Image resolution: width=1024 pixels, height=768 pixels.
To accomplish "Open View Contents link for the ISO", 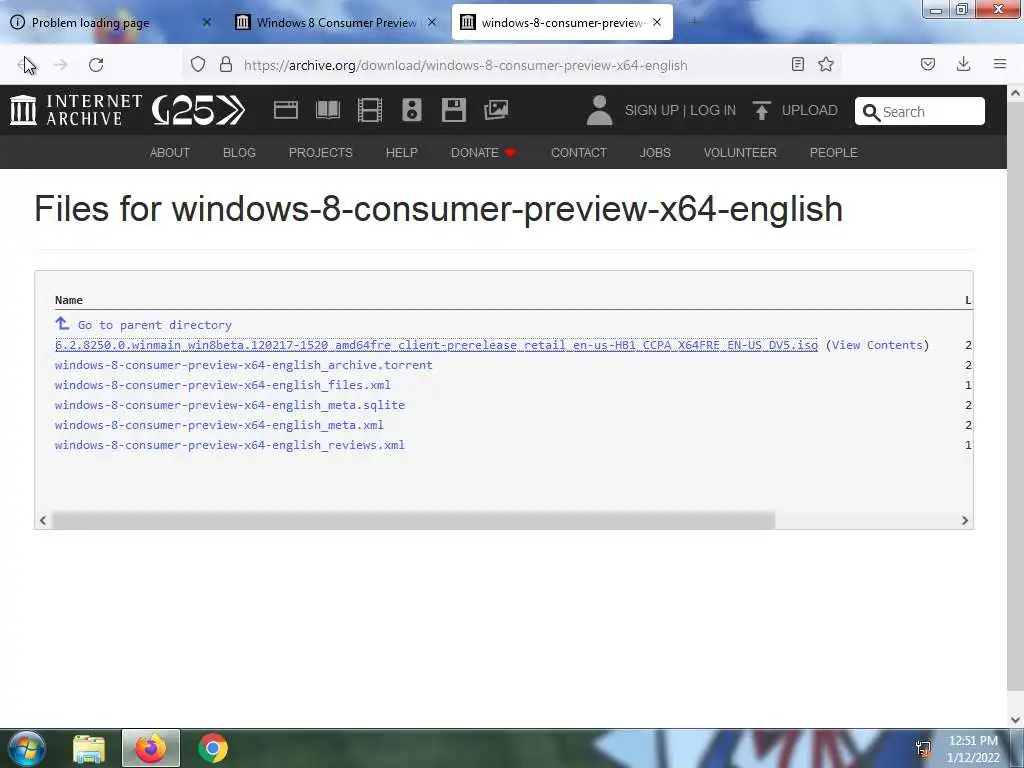I will tap(877, 345).
